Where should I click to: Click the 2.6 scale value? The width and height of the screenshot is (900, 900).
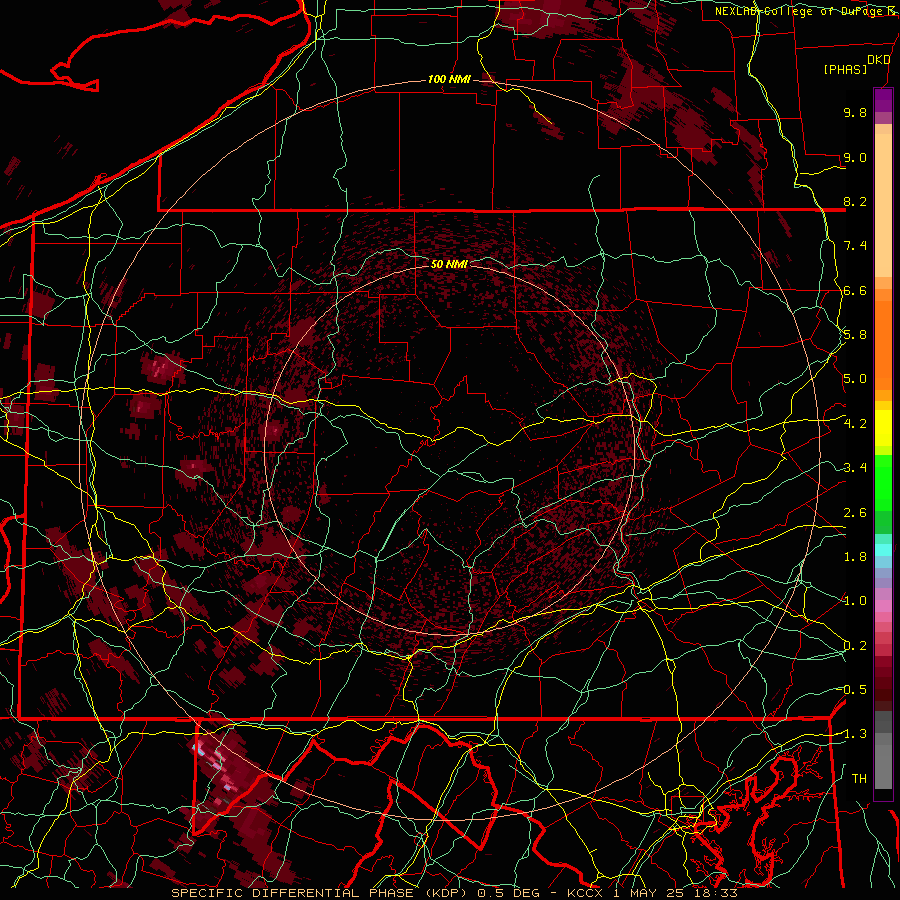coord(855,513)
